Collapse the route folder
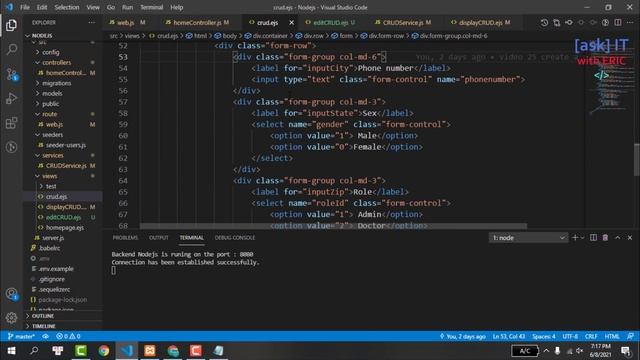Screen dimensions: 640x360 [x=49, y=114]
